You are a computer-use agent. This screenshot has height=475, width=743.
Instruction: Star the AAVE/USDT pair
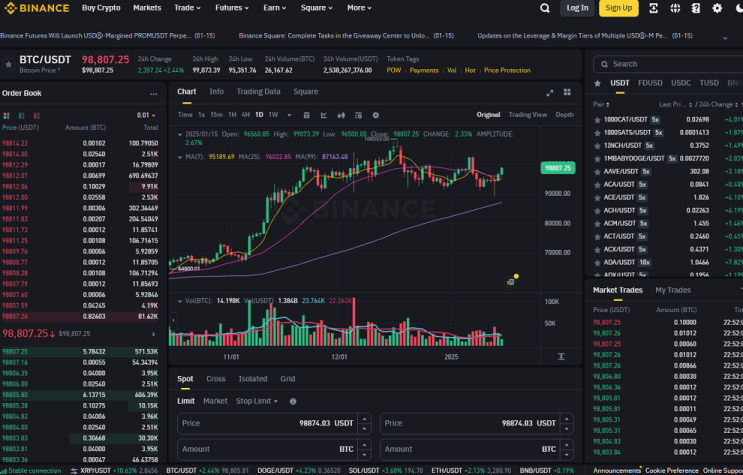[597, 172]
